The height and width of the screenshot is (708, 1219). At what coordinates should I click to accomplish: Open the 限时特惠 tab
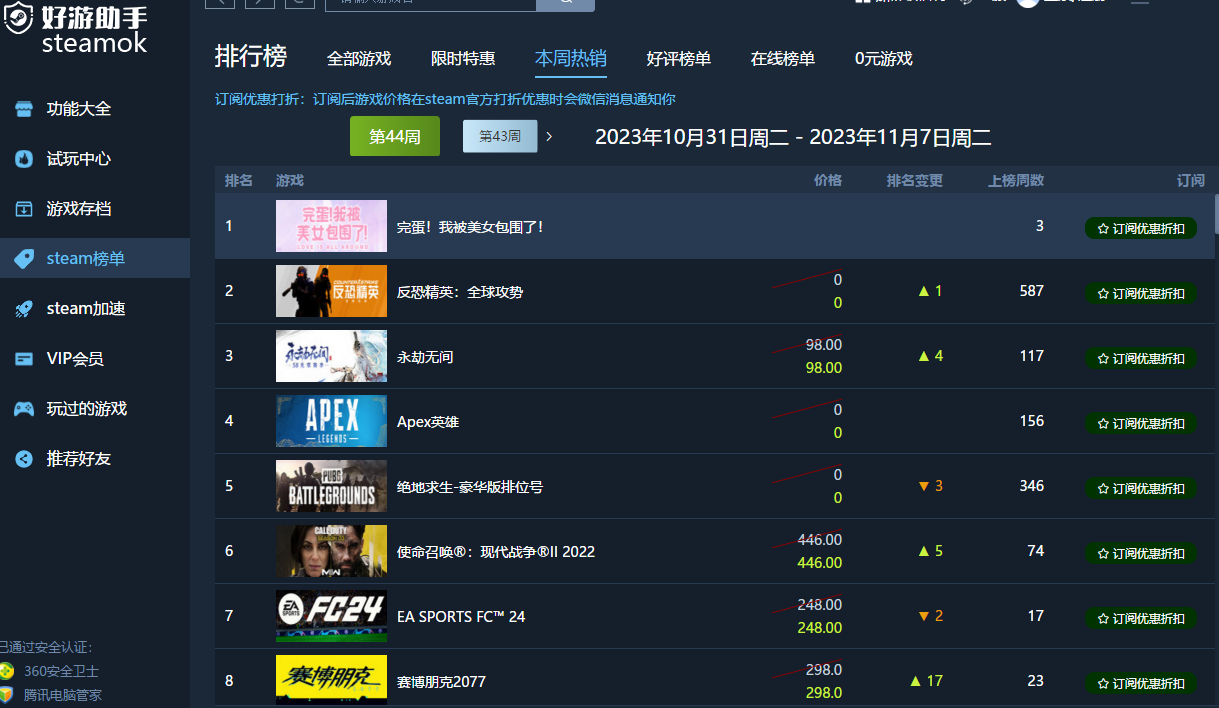click(463, 59)
